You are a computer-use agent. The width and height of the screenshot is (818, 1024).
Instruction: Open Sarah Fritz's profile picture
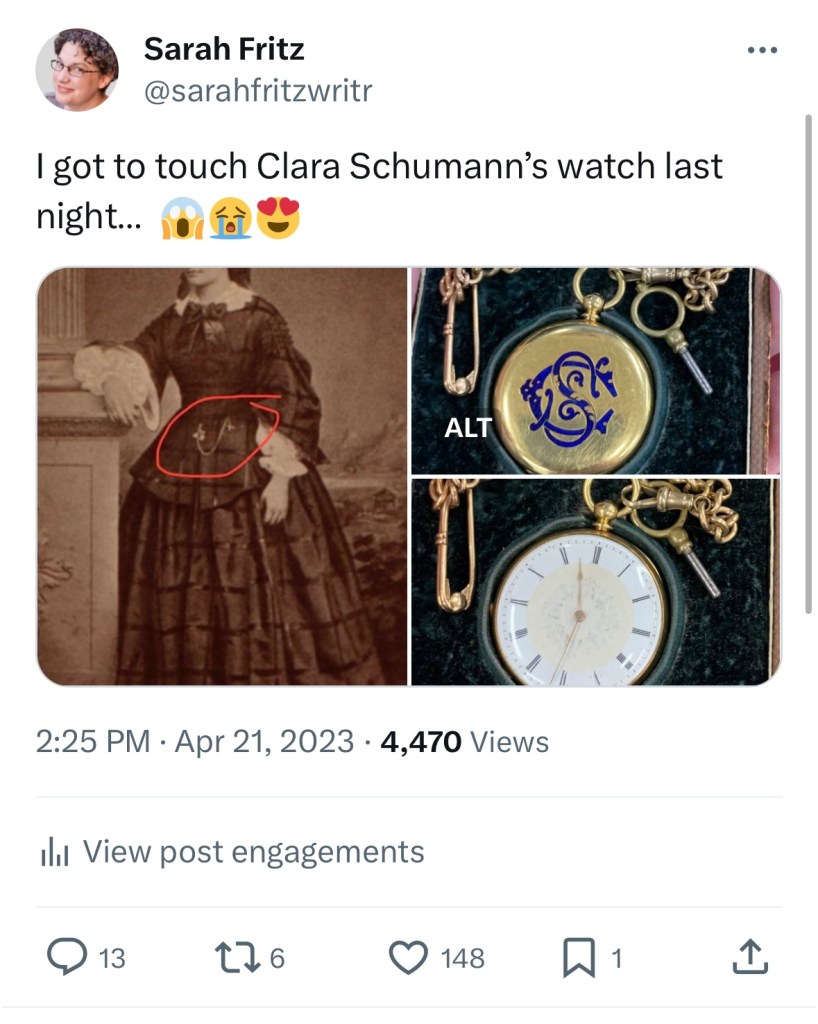pyautogui.click(x=77, y=69)
